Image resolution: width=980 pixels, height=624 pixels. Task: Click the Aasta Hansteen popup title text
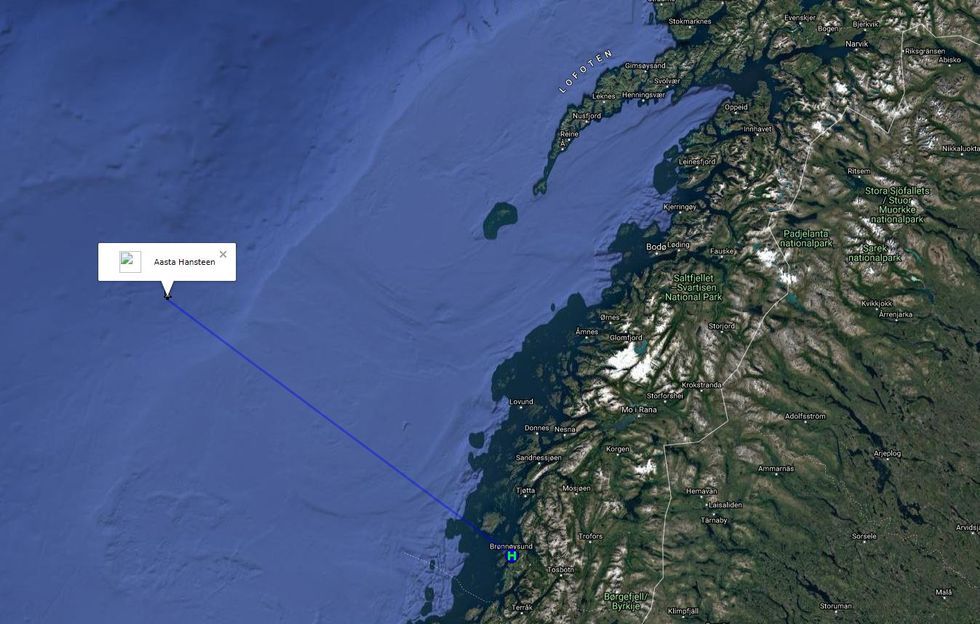(184, 262)
